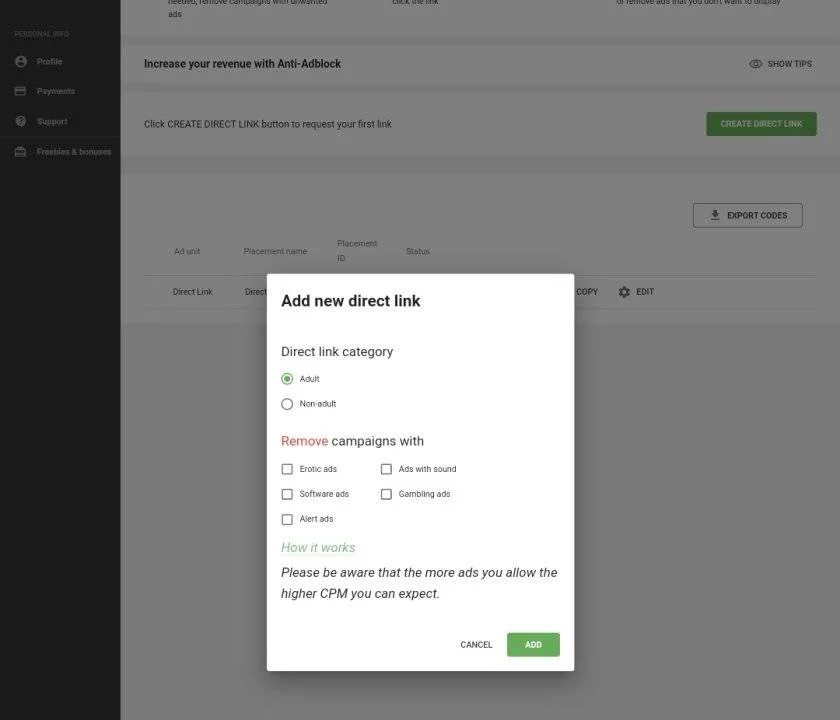Click the Direct Link cell in table
Image resolution: width=840 pixels, height=720 pixels.
point(192,292)
